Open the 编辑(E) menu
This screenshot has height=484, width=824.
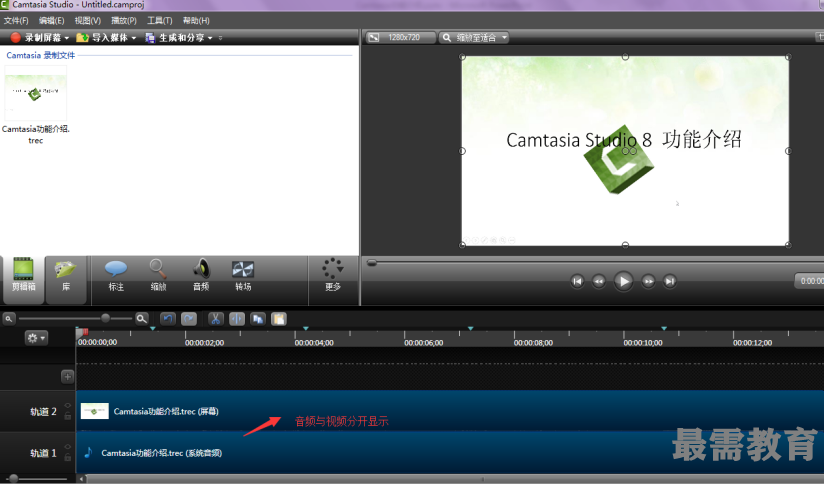coord(52,20)
